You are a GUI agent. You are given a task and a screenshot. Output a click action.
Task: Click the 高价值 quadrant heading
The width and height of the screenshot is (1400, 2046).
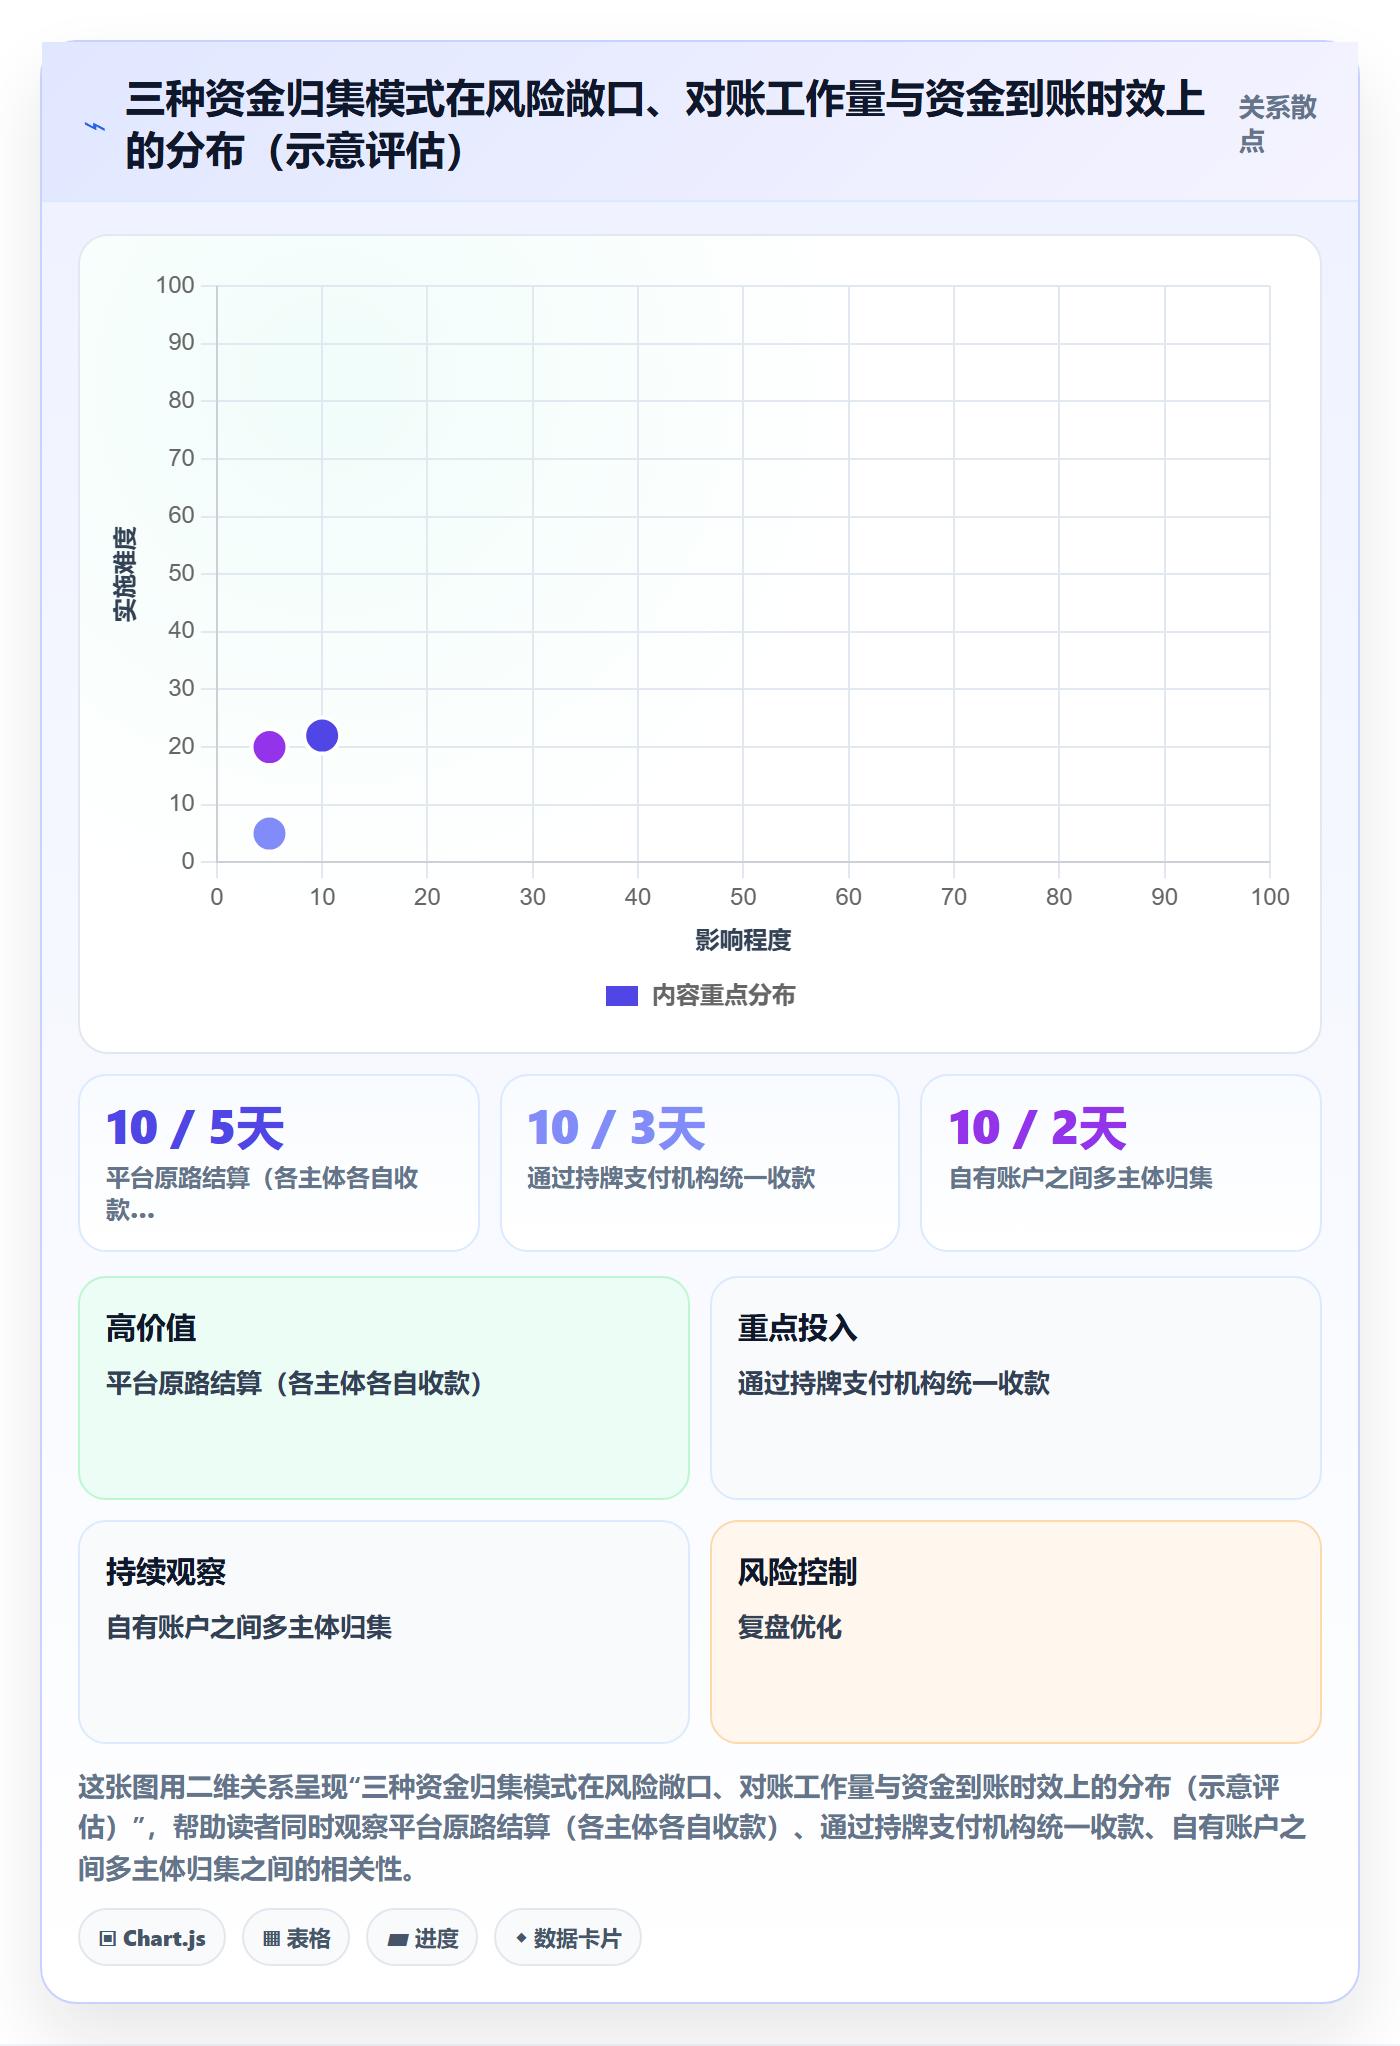tap(151, 1328)
